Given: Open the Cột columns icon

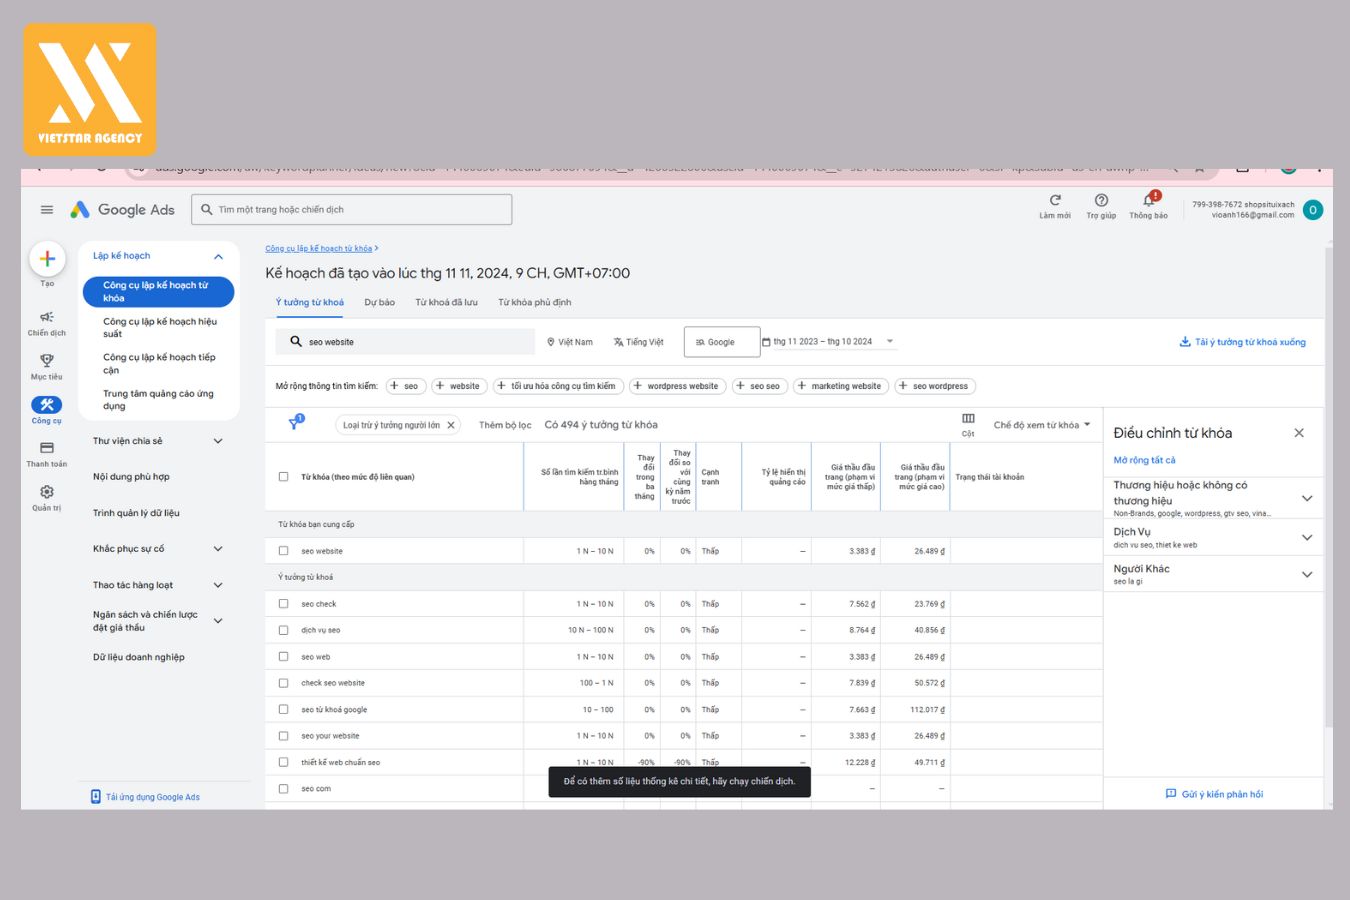Looking at the screenshot, I should [x=968, y=419].
